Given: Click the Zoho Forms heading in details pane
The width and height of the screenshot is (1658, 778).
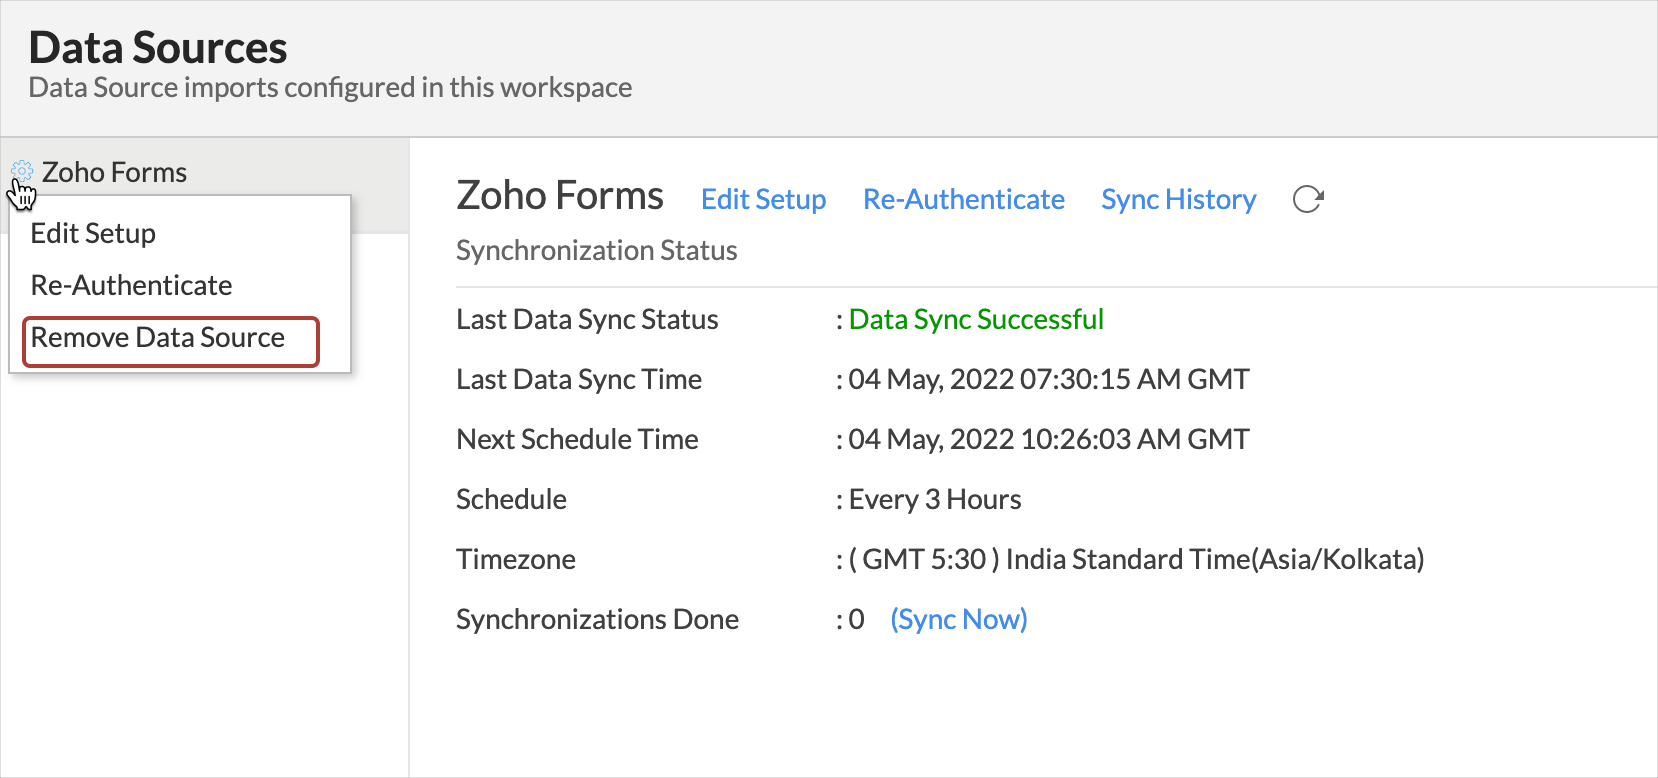Looking at the screenshot, I should click(x=560, y=196).
